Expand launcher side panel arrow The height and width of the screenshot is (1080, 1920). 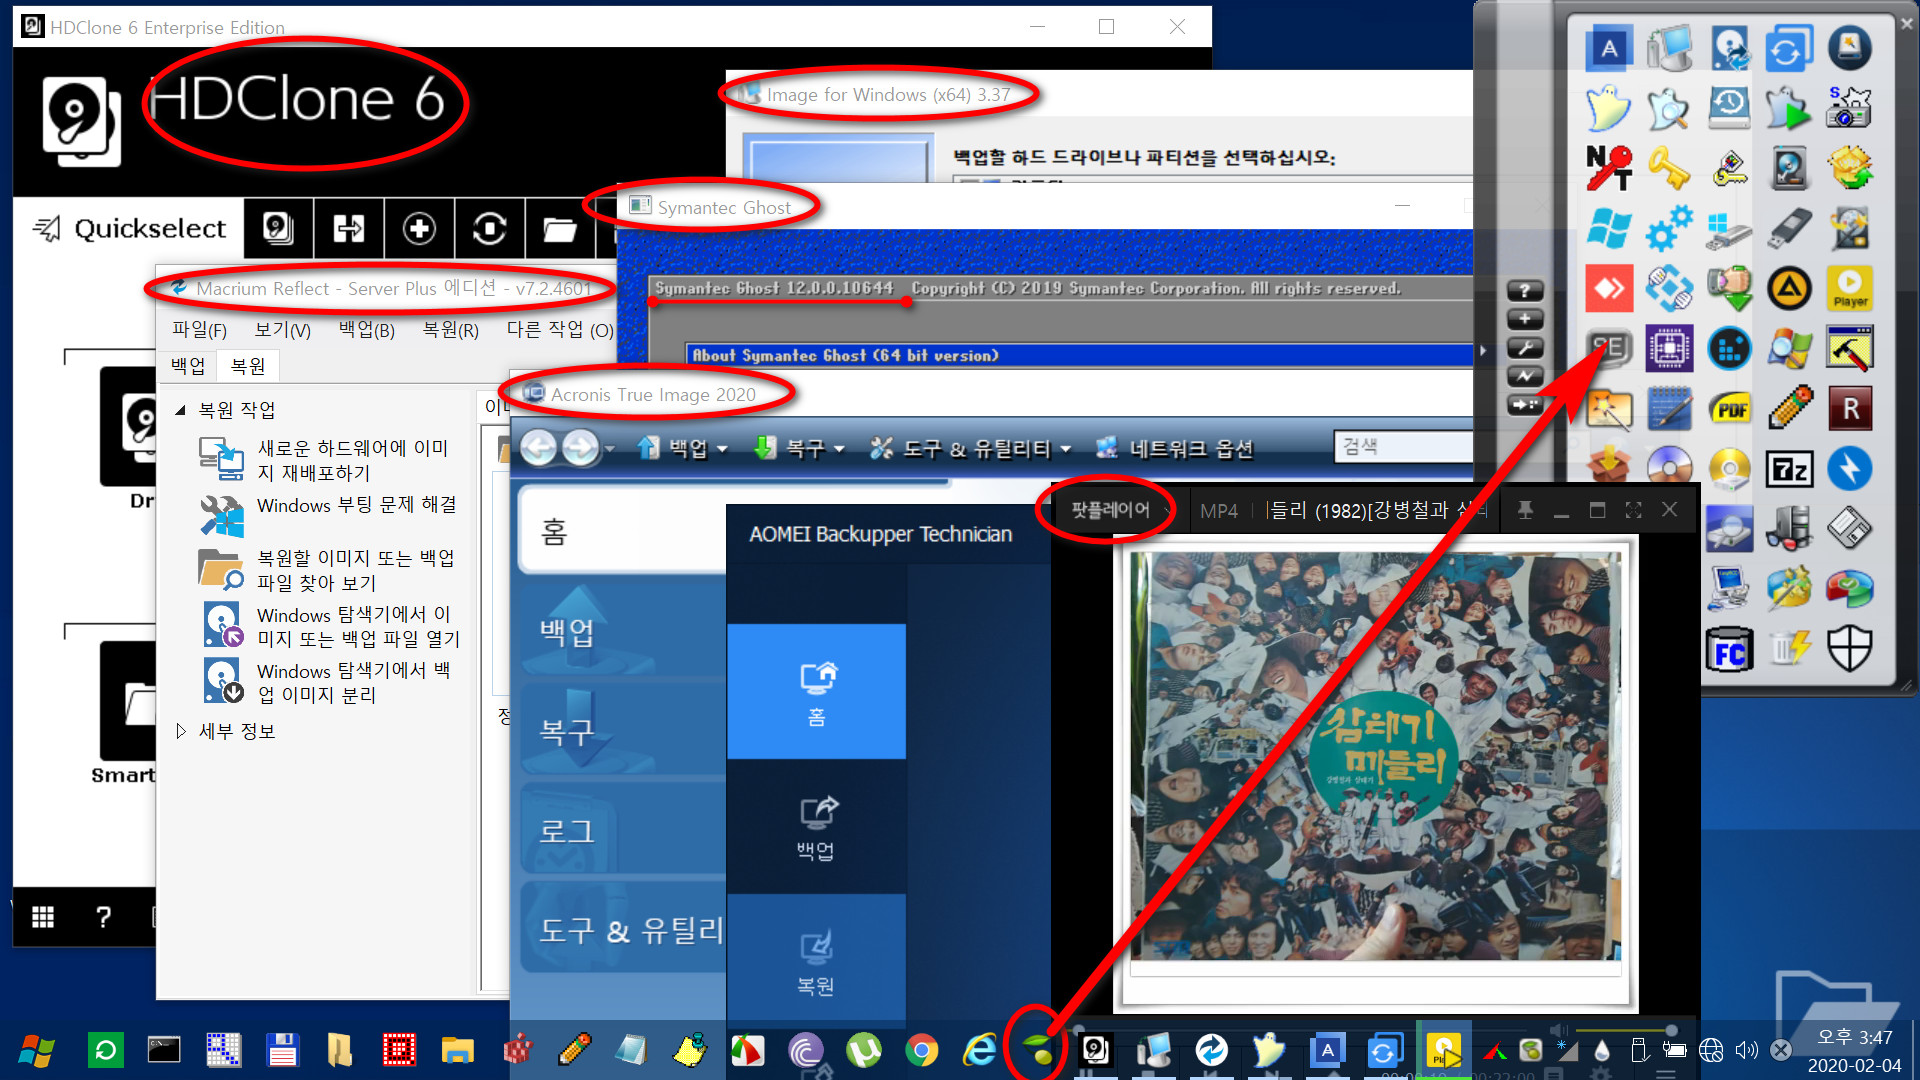pos(1484,351)
